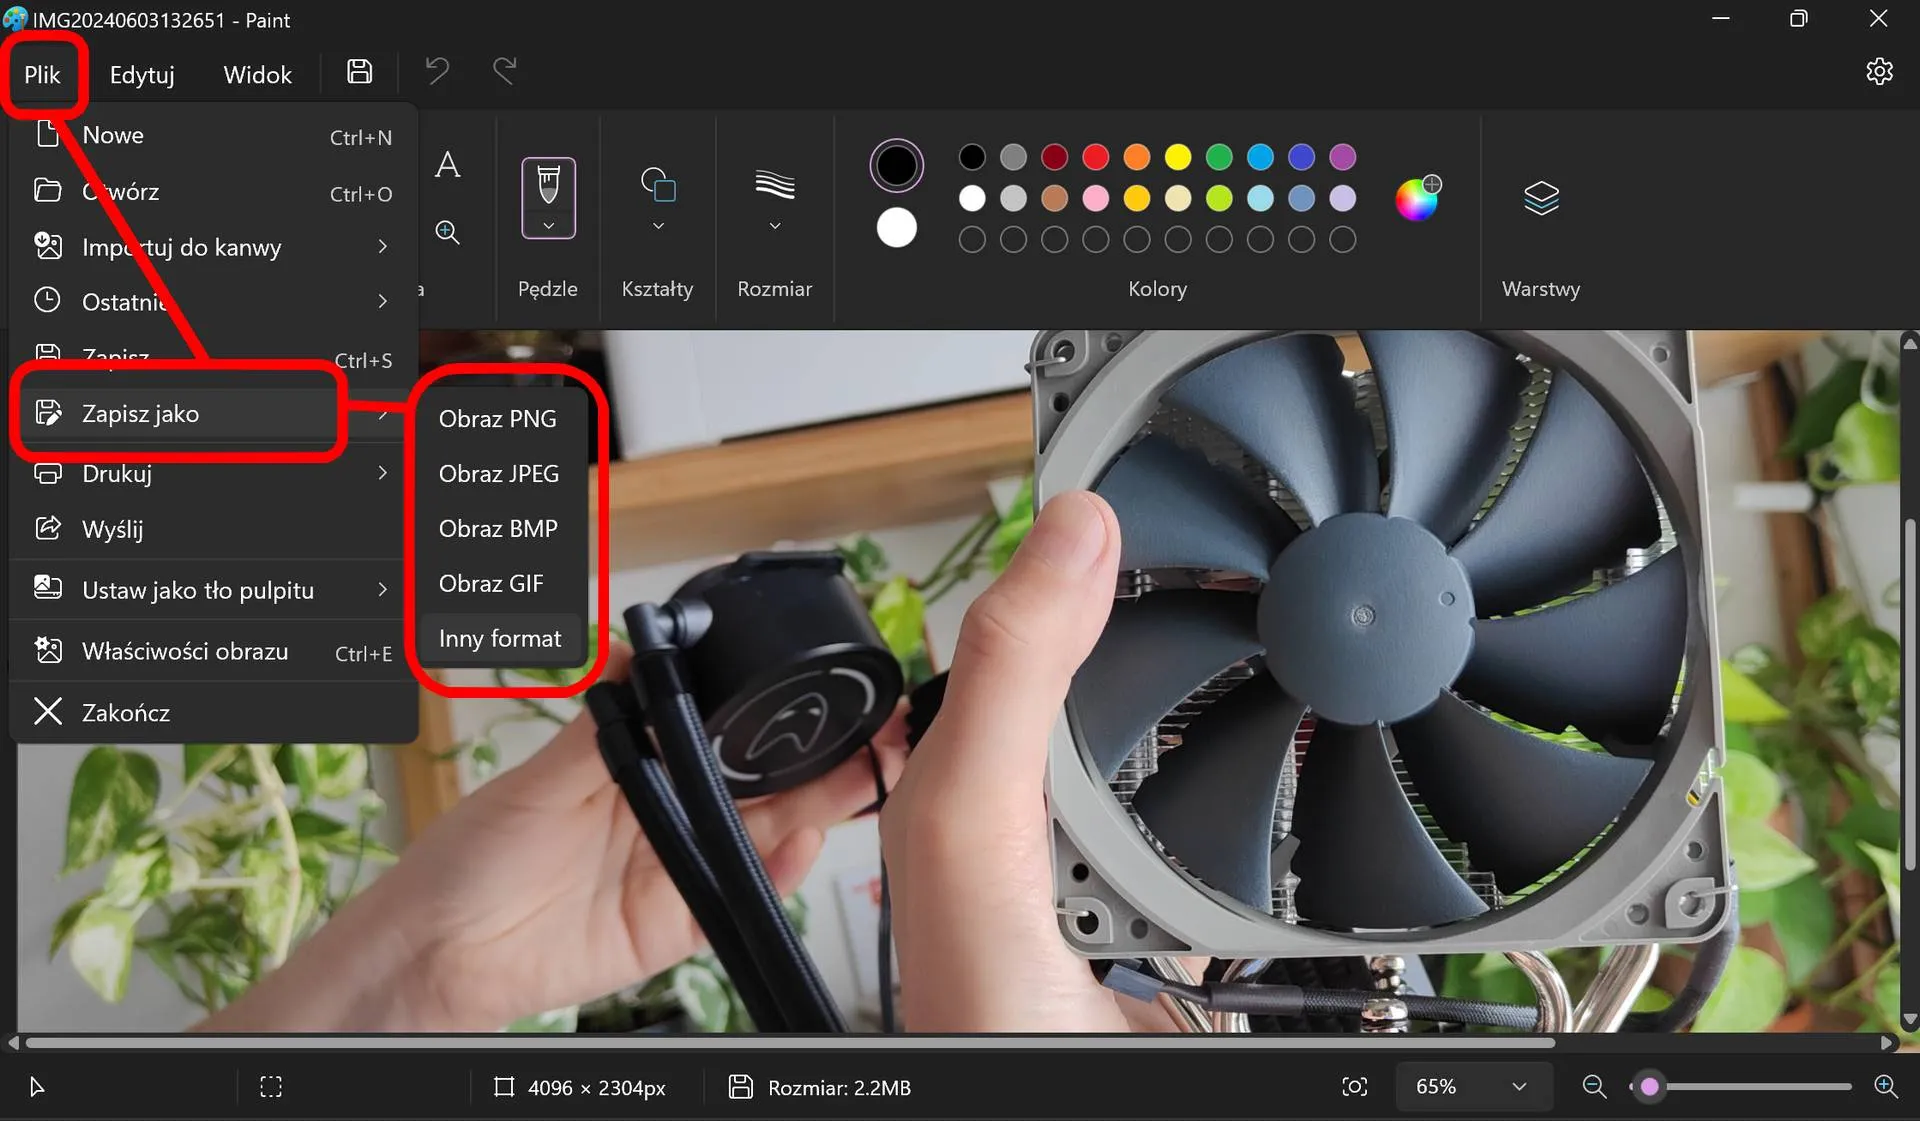This screenshot has width=1920, height=1121.
Task: Open the edit colors rainbow wheel
Action: click(1418, 198)
